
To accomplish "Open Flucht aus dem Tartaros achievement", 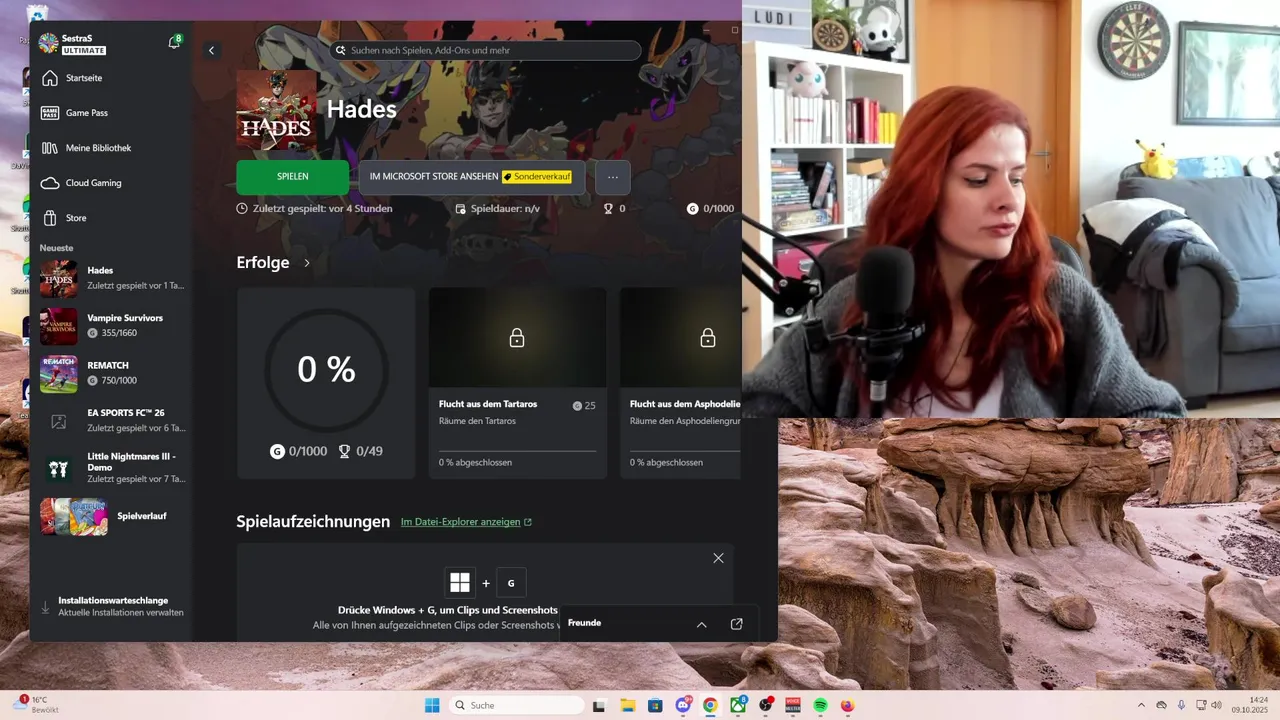I will 517,383.
